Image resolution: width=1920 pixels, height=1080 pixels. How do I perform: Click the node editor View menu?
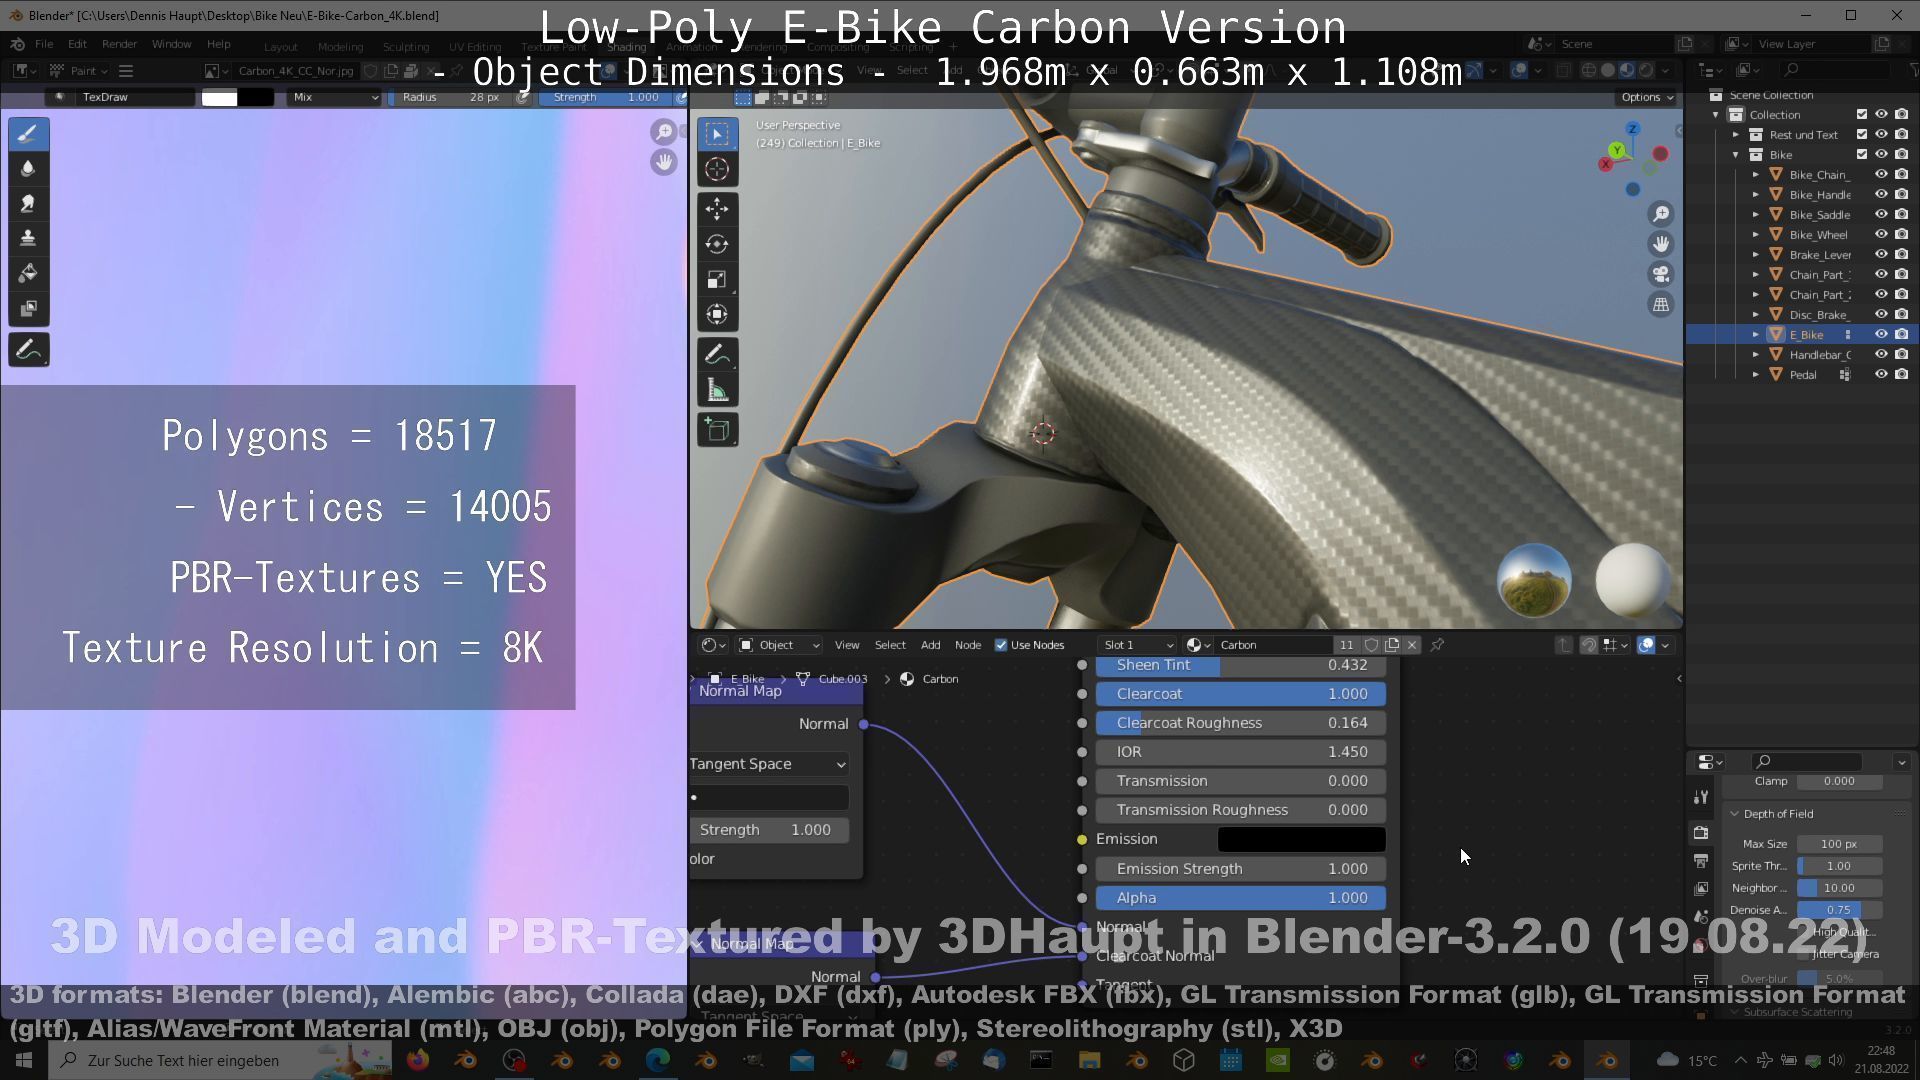(x=847, y=645)
